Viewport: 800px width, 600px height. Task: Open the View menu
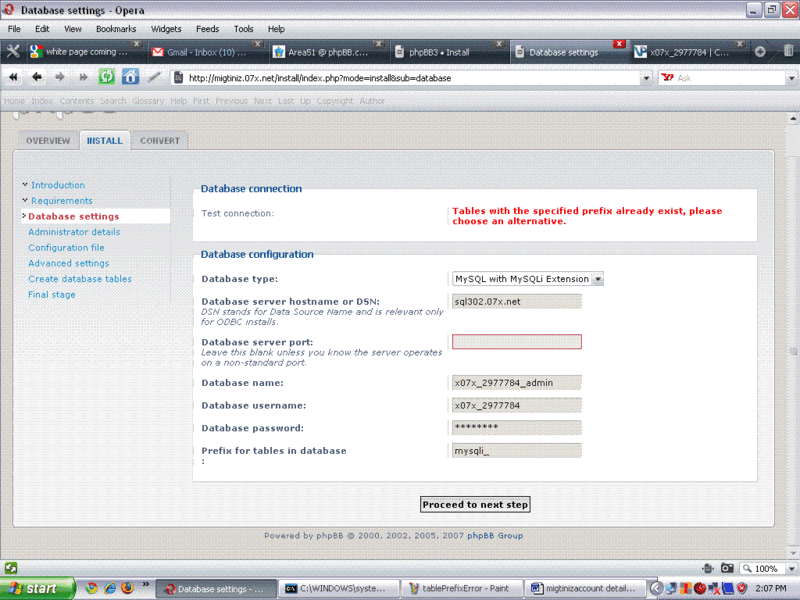point(72,29)
